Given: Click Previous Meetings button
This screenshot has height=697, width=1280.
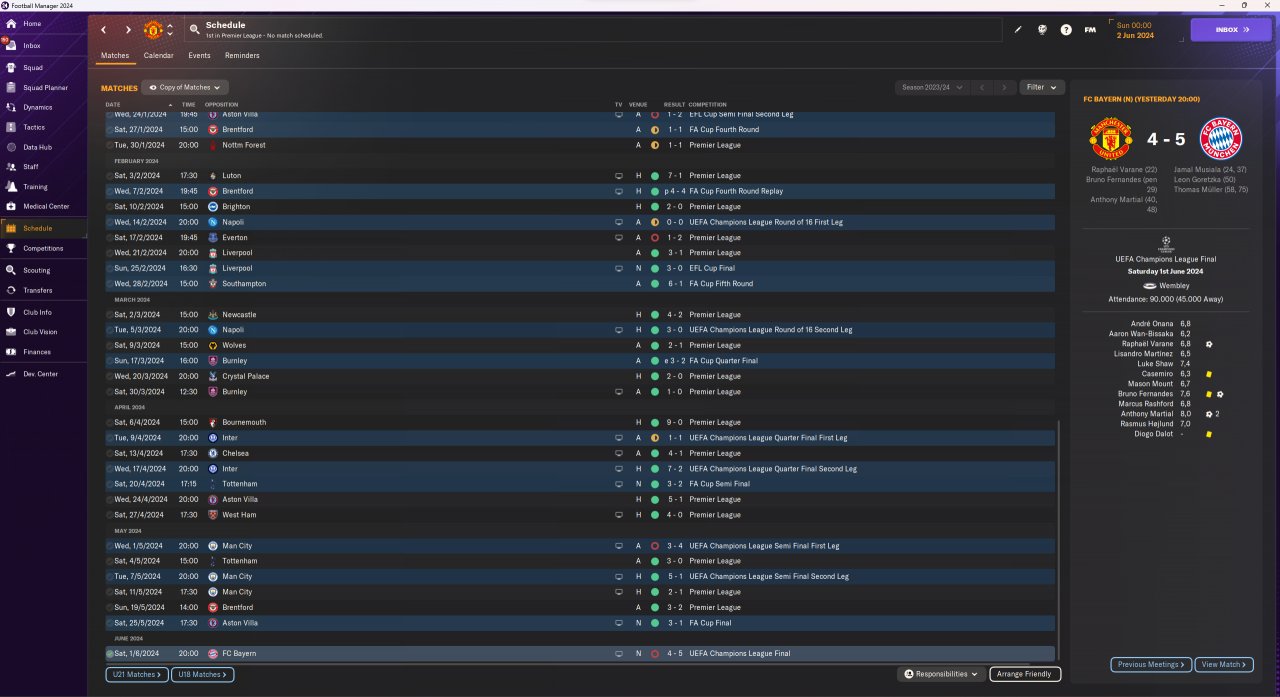Looking at the screenshot, I should coord(1151,664).
